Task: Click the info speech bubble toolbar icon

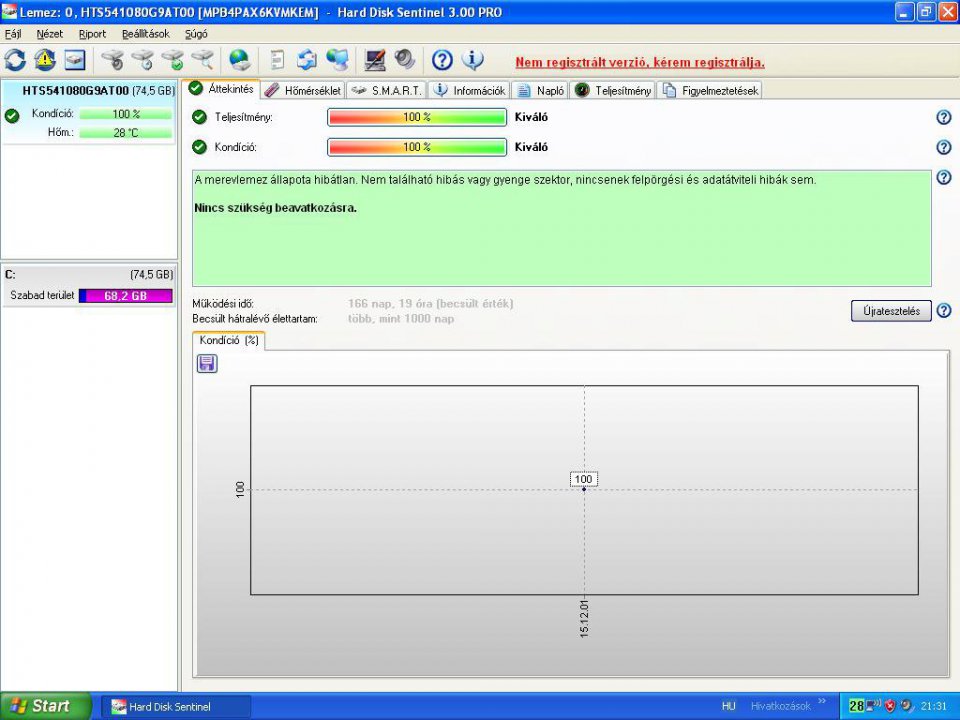Action: tap(472, 60)
